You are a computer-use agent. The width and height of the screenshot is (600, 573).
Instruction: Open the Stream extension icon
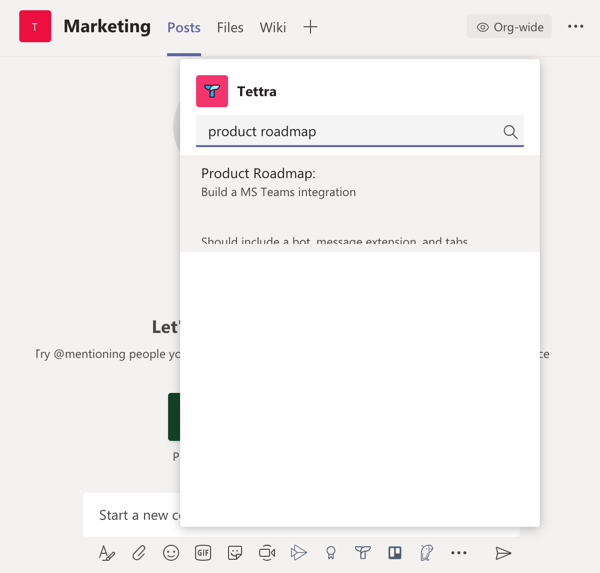298,553
